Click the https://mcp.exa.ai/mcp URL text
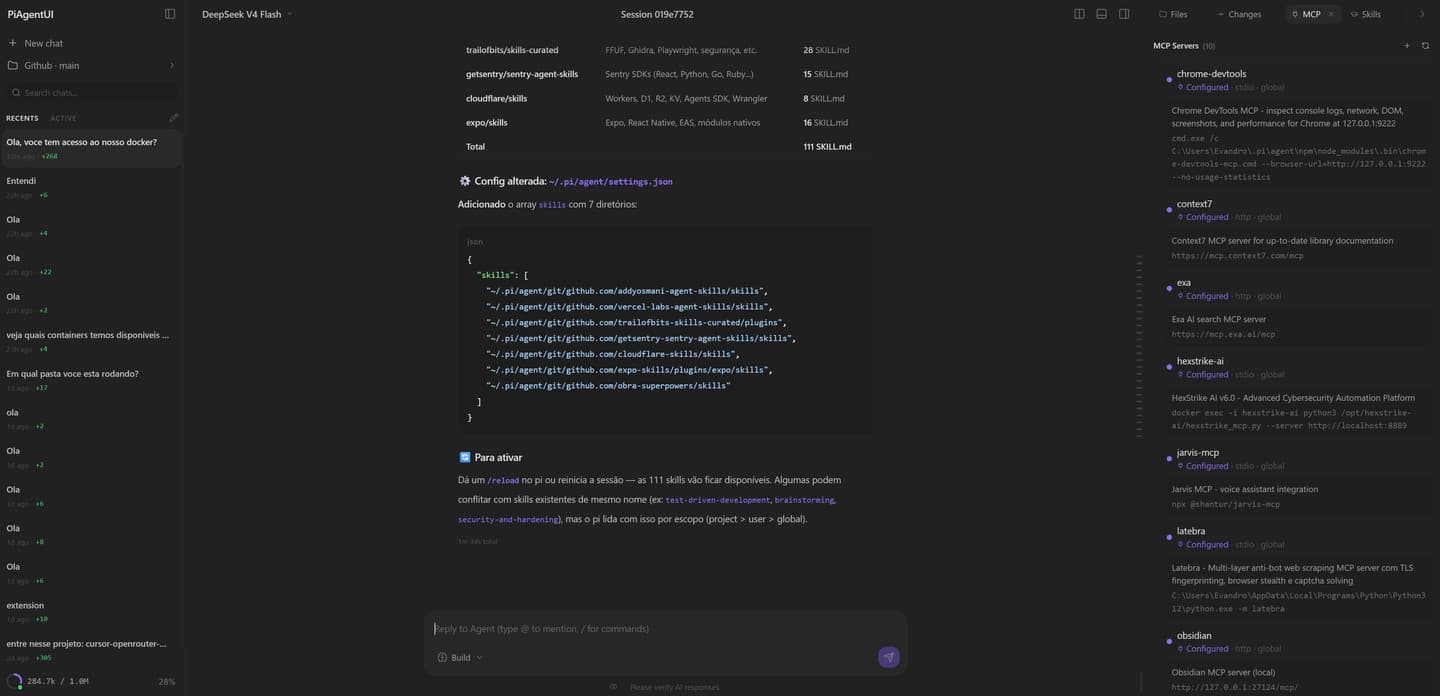Screen dimensions: 1440x696 tap(1223, 334)
